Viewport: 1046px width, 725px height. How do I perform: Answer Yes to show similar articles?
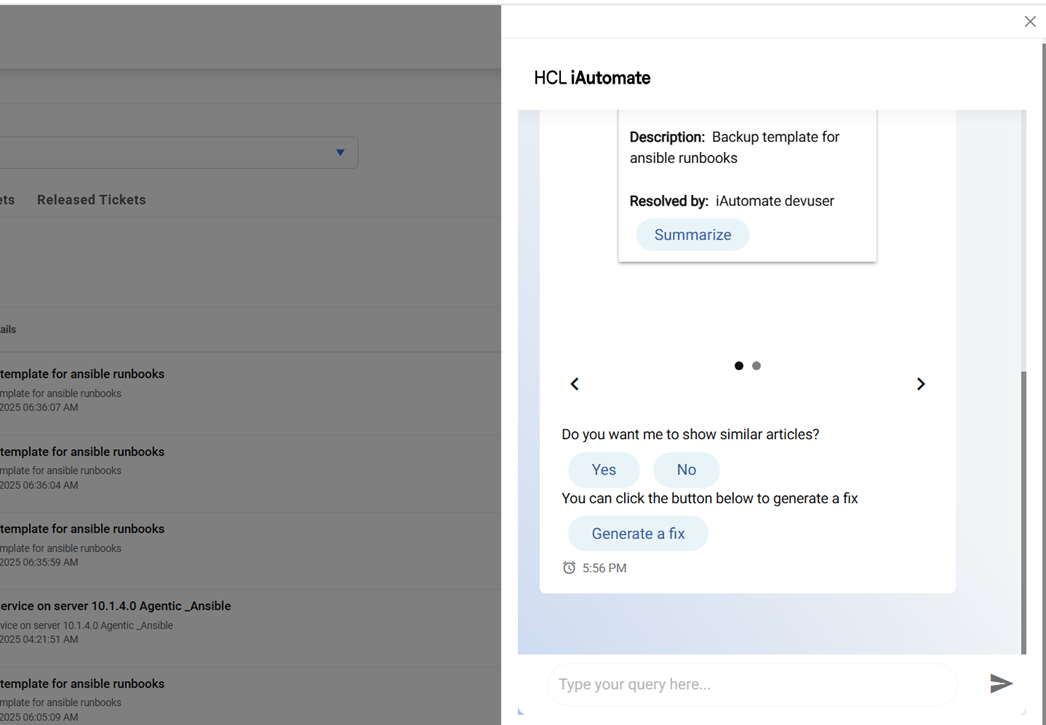(603, 470)
